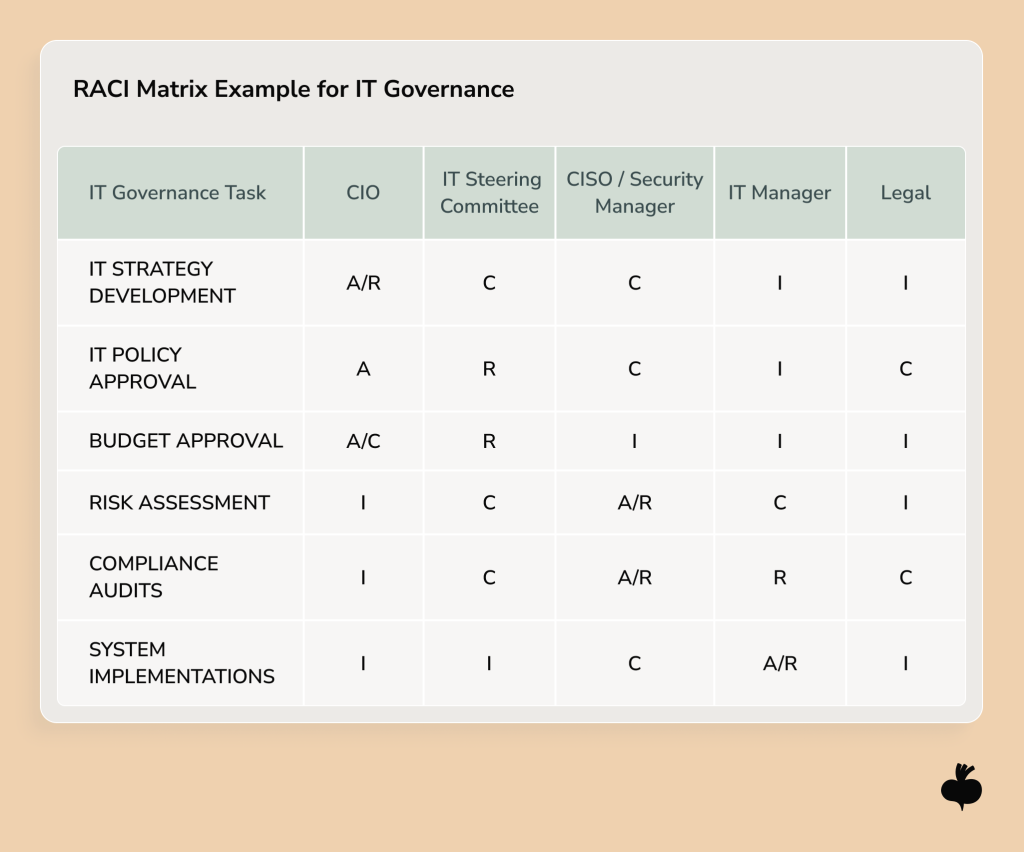This screenshot has width=1024, height=852.
Task: Click the CISO / Security Manager header
Action: (x=634, y=193)
